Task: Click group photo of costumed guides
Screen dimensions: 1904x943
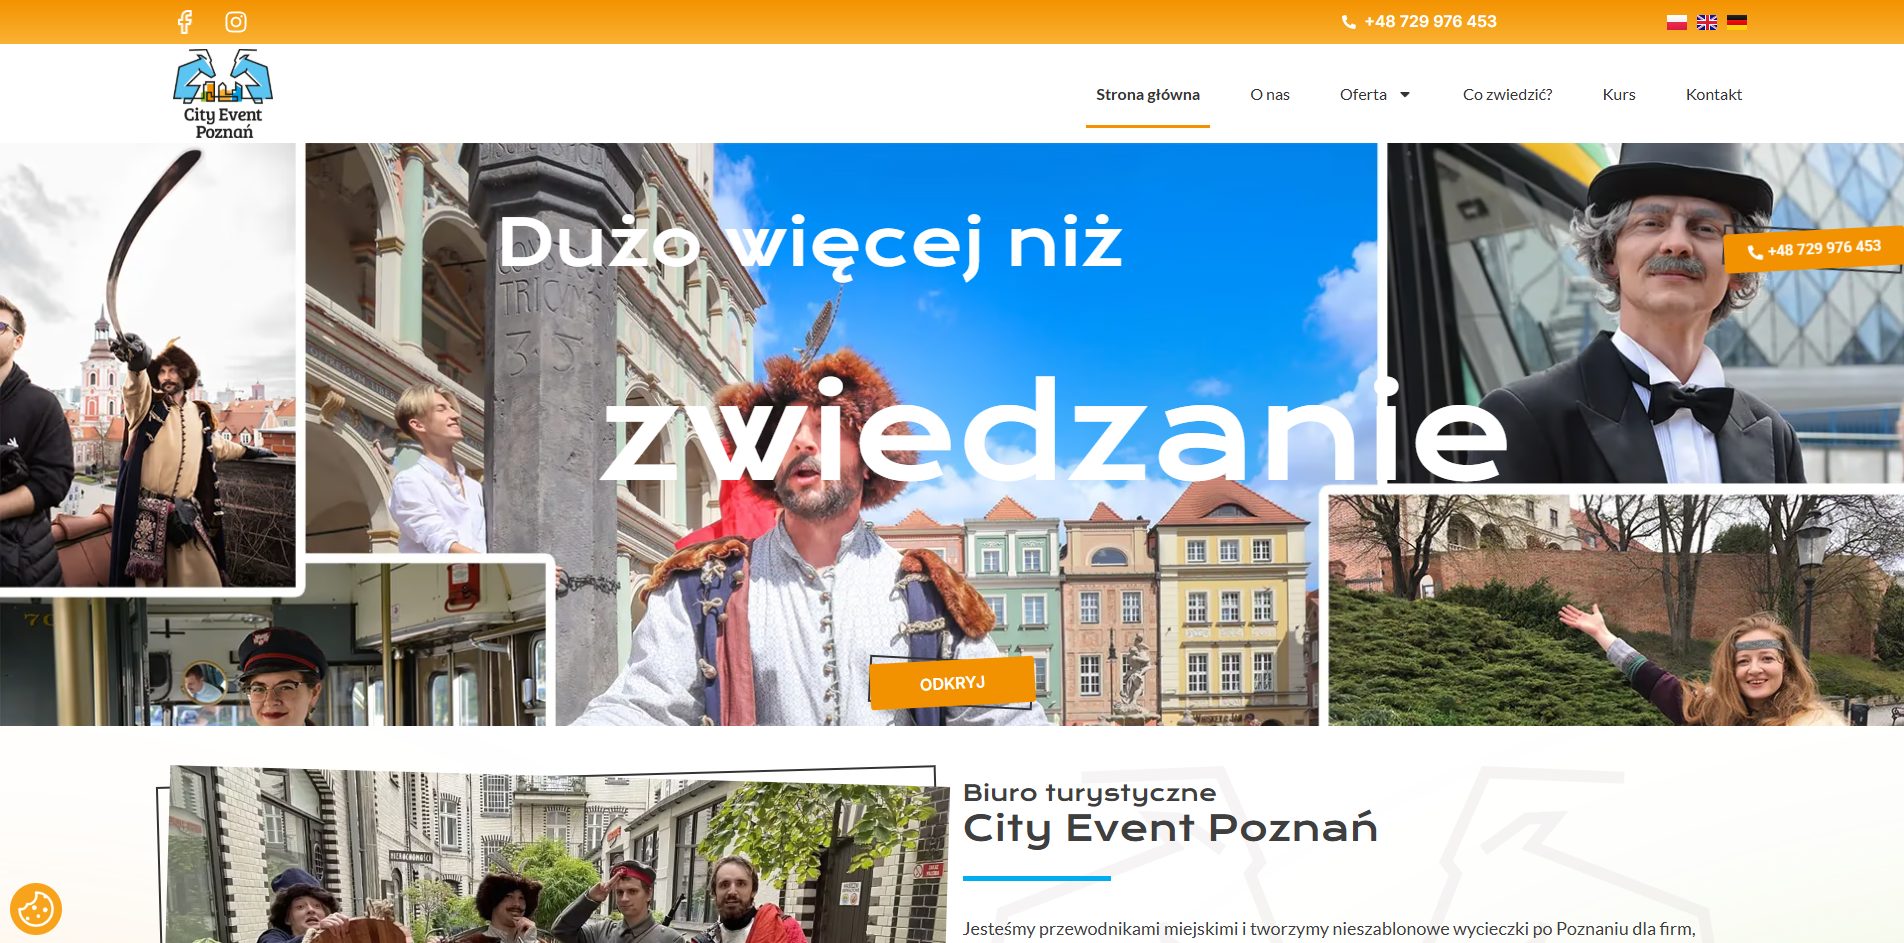Action: 556,855
